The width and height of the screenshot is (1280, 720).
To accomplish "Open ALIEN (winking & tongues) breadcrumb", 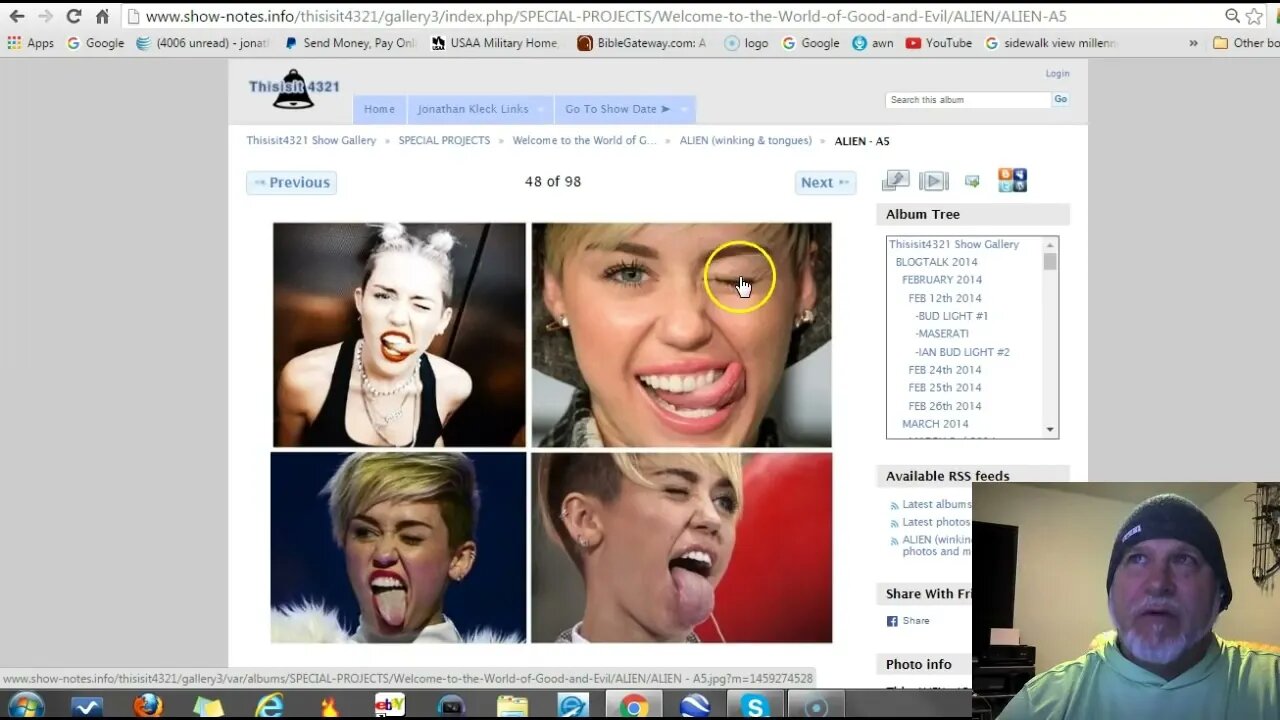I will (745, 141).
